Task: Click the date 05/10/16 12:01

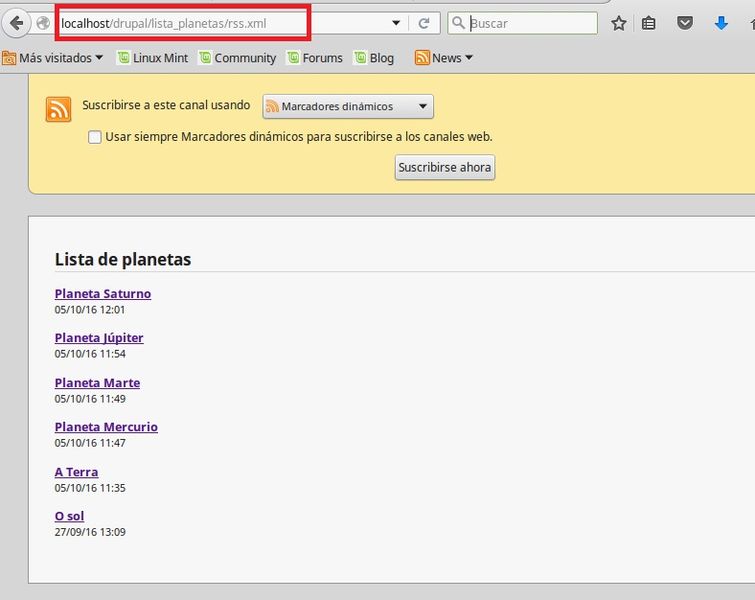Action: [90, 310]
